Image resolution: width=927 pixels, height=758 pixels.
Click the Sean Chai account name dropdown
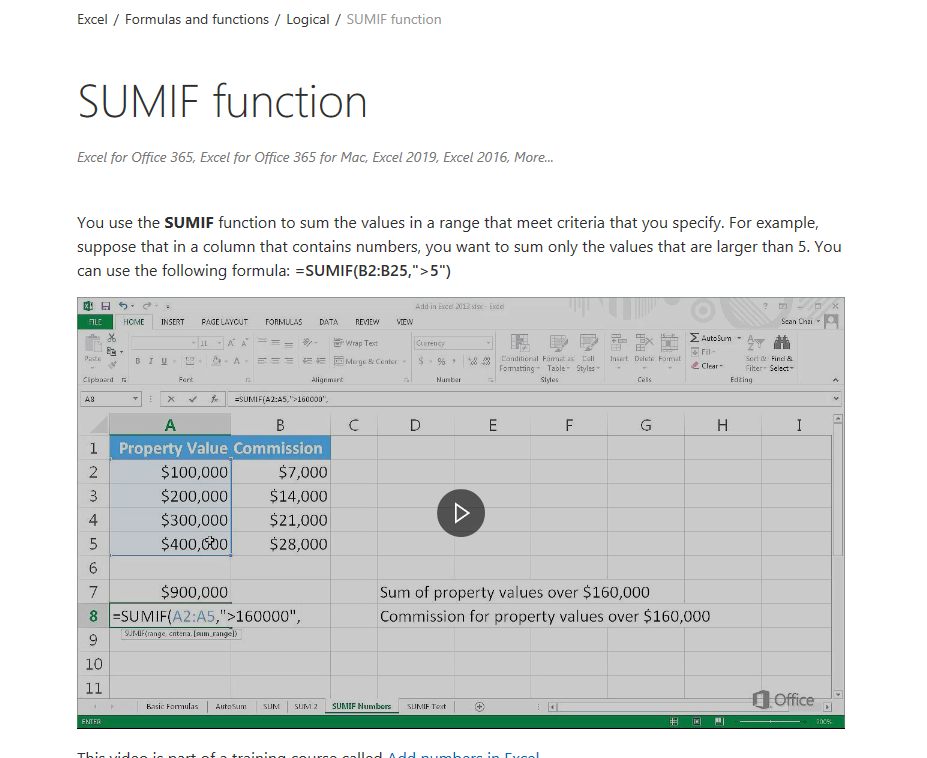[800, 321]
